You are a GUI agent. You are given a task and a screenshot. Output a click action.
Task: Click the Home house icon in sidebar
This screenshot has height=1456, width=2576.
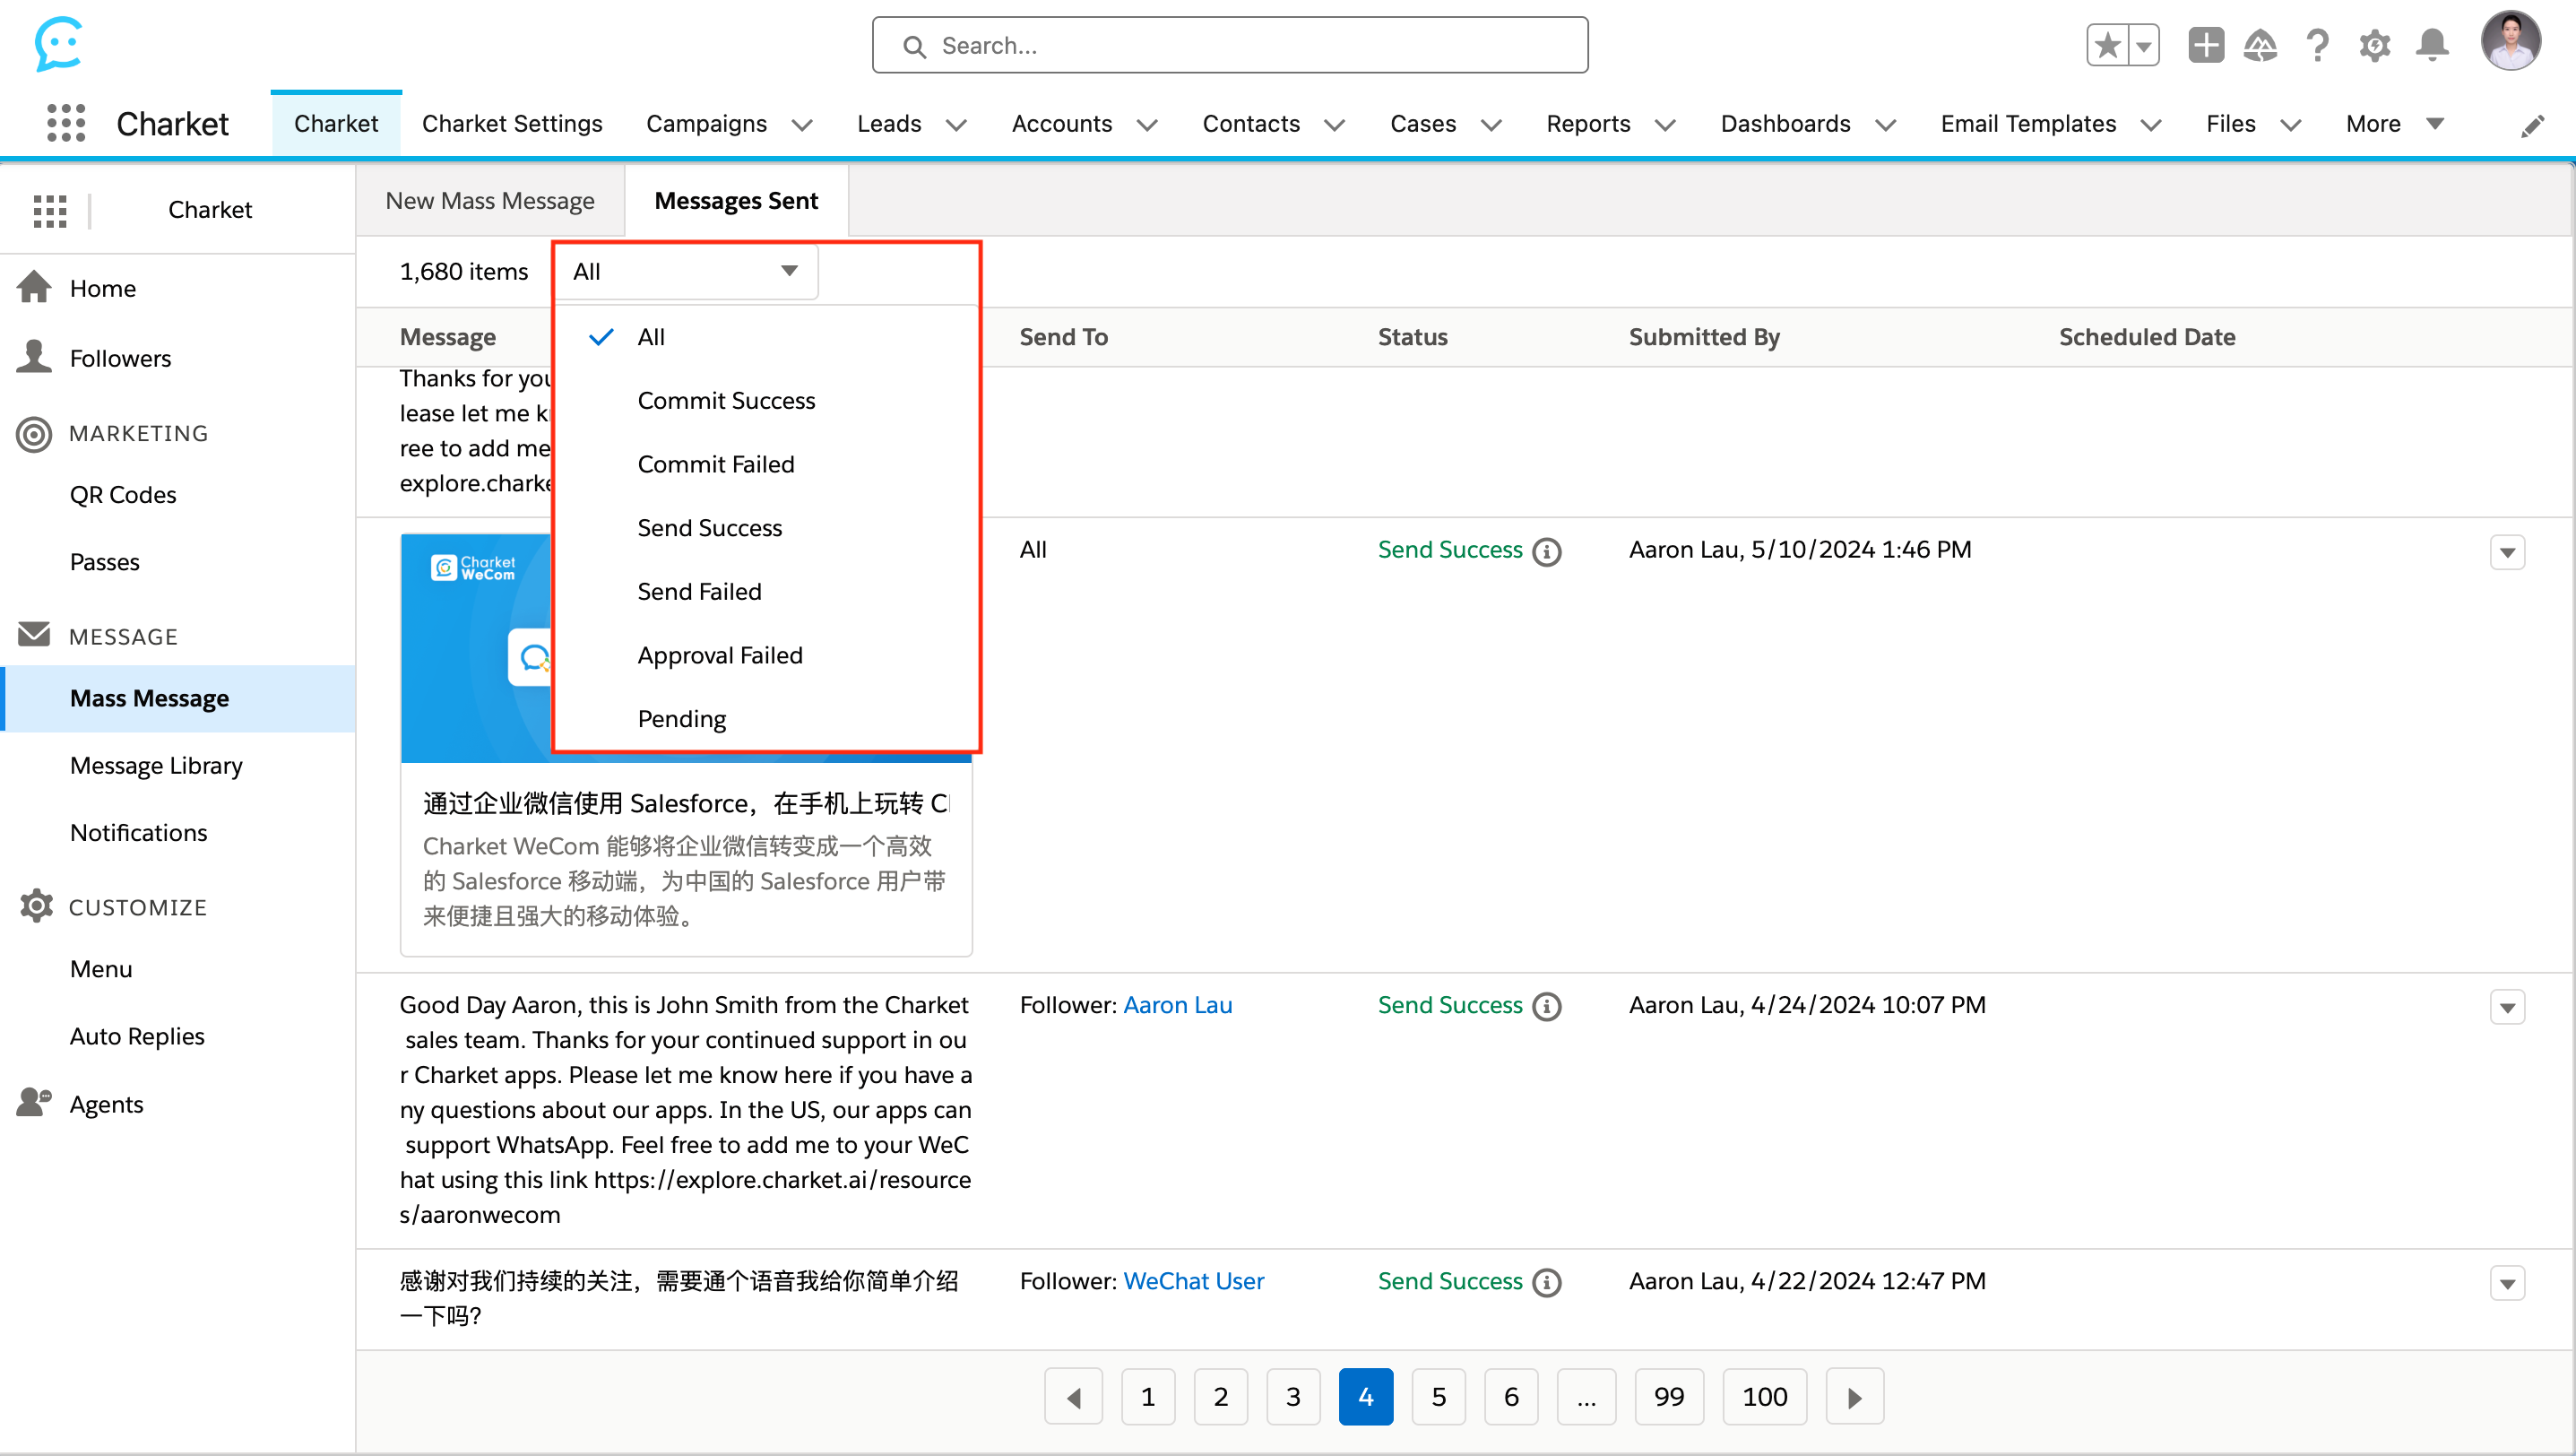coord(34,288)
